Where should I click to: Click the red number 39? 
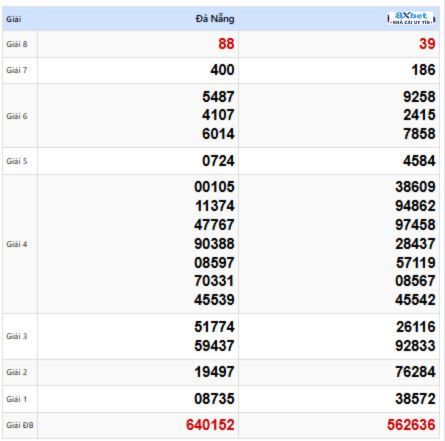tap(427, 44)
